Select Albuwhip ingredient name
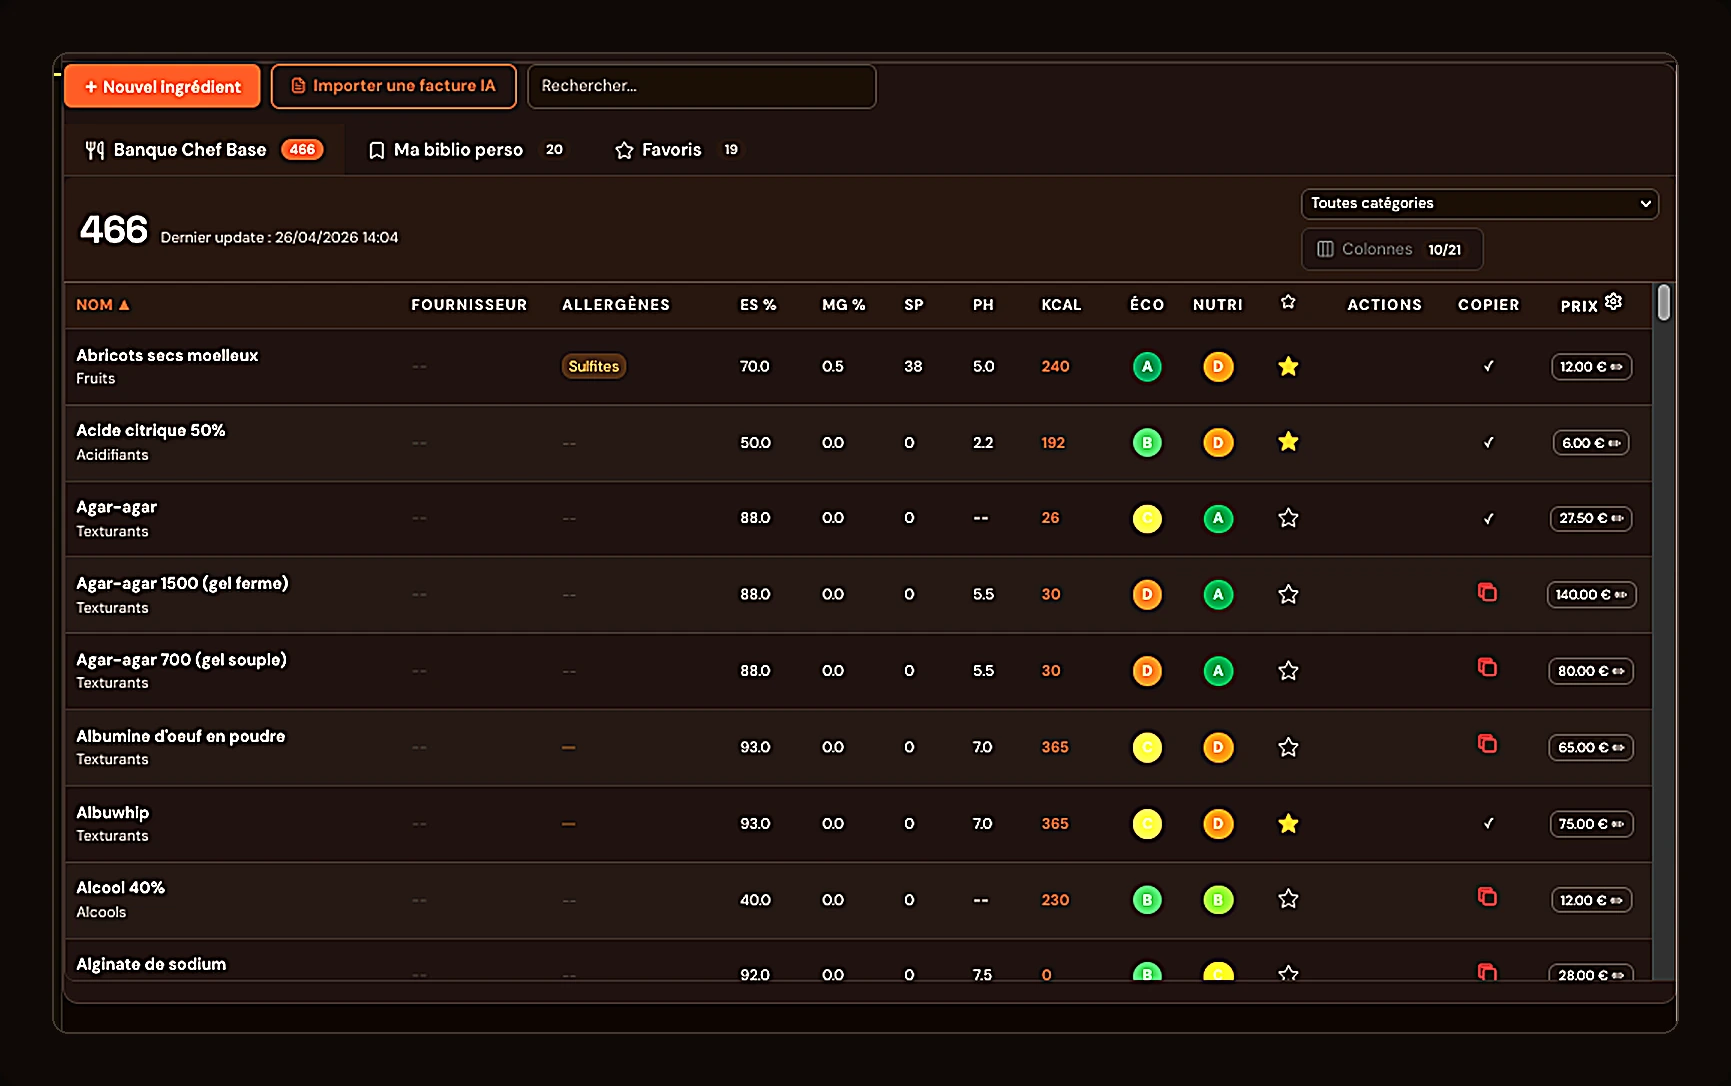Image resolution: width=1731 pixels, height=1086 pixels. point(113,813)
